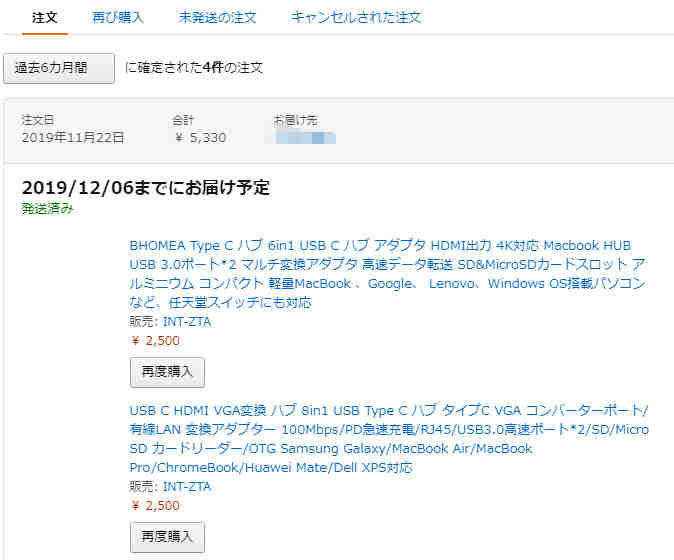The image size is (674, 560).
Task: Click the blurred お届け先 recipient name
Action: pos(301,138)
